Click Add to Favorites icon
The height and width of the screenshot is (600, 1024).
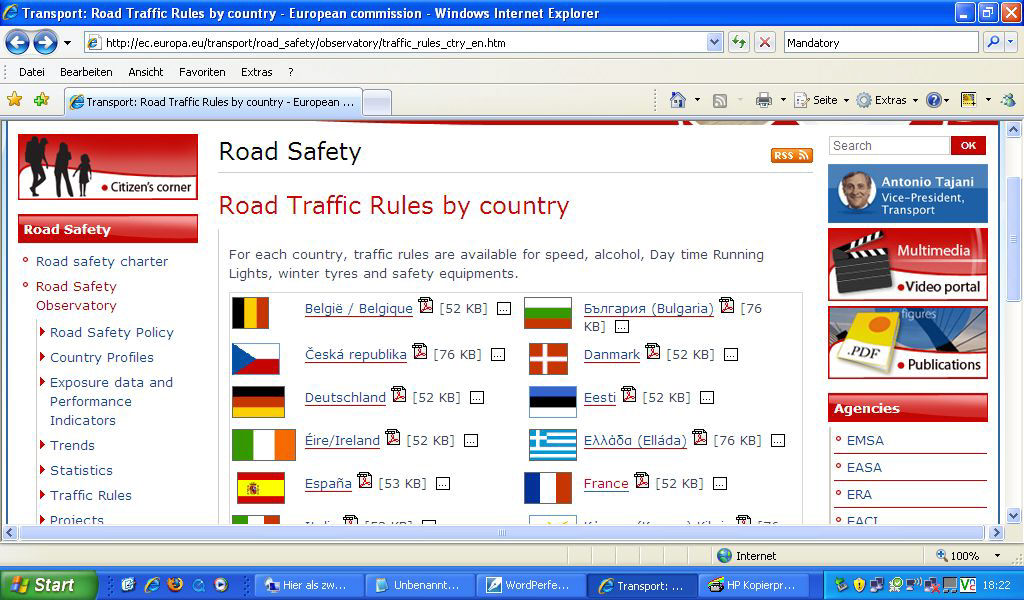point(42,100)
